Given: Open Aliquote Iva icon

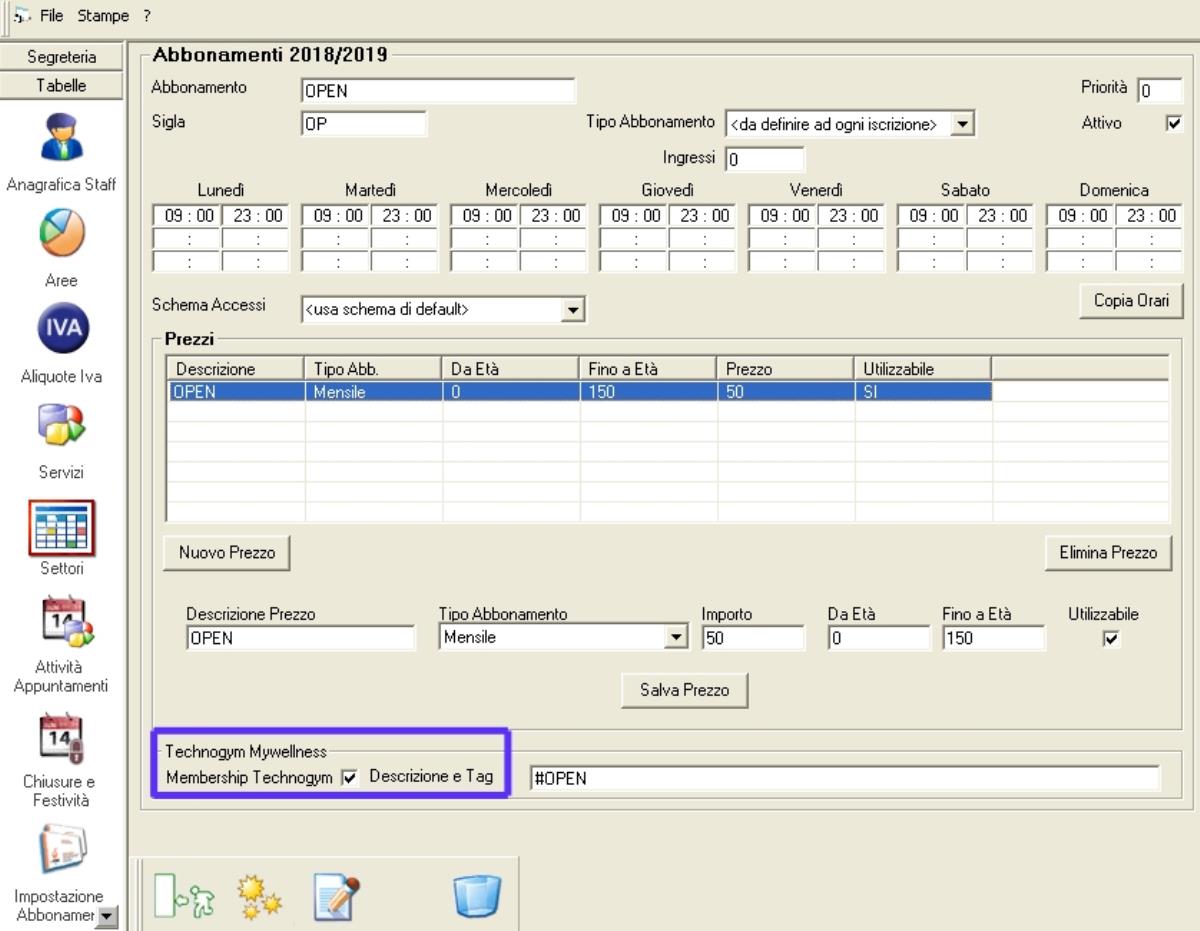Looking at the screenshot, I should (62, 329).
